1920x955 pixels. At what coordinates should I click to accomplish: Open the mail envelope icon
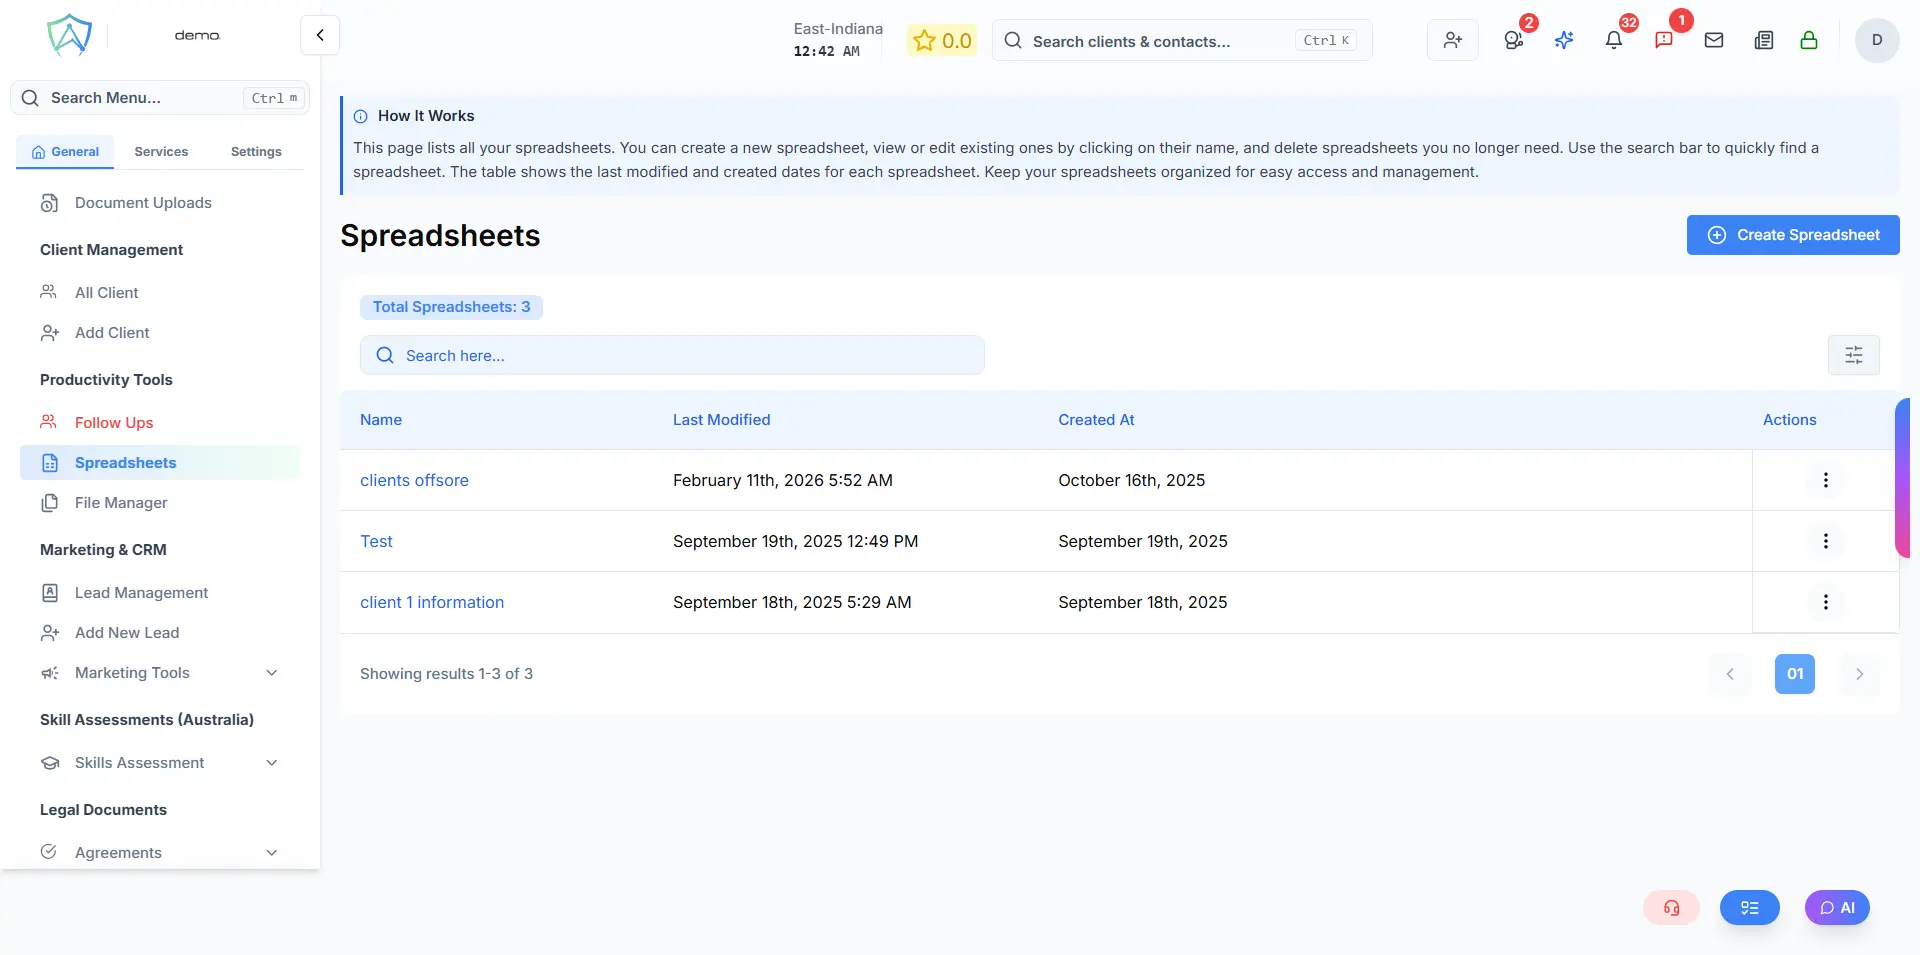1713,41
